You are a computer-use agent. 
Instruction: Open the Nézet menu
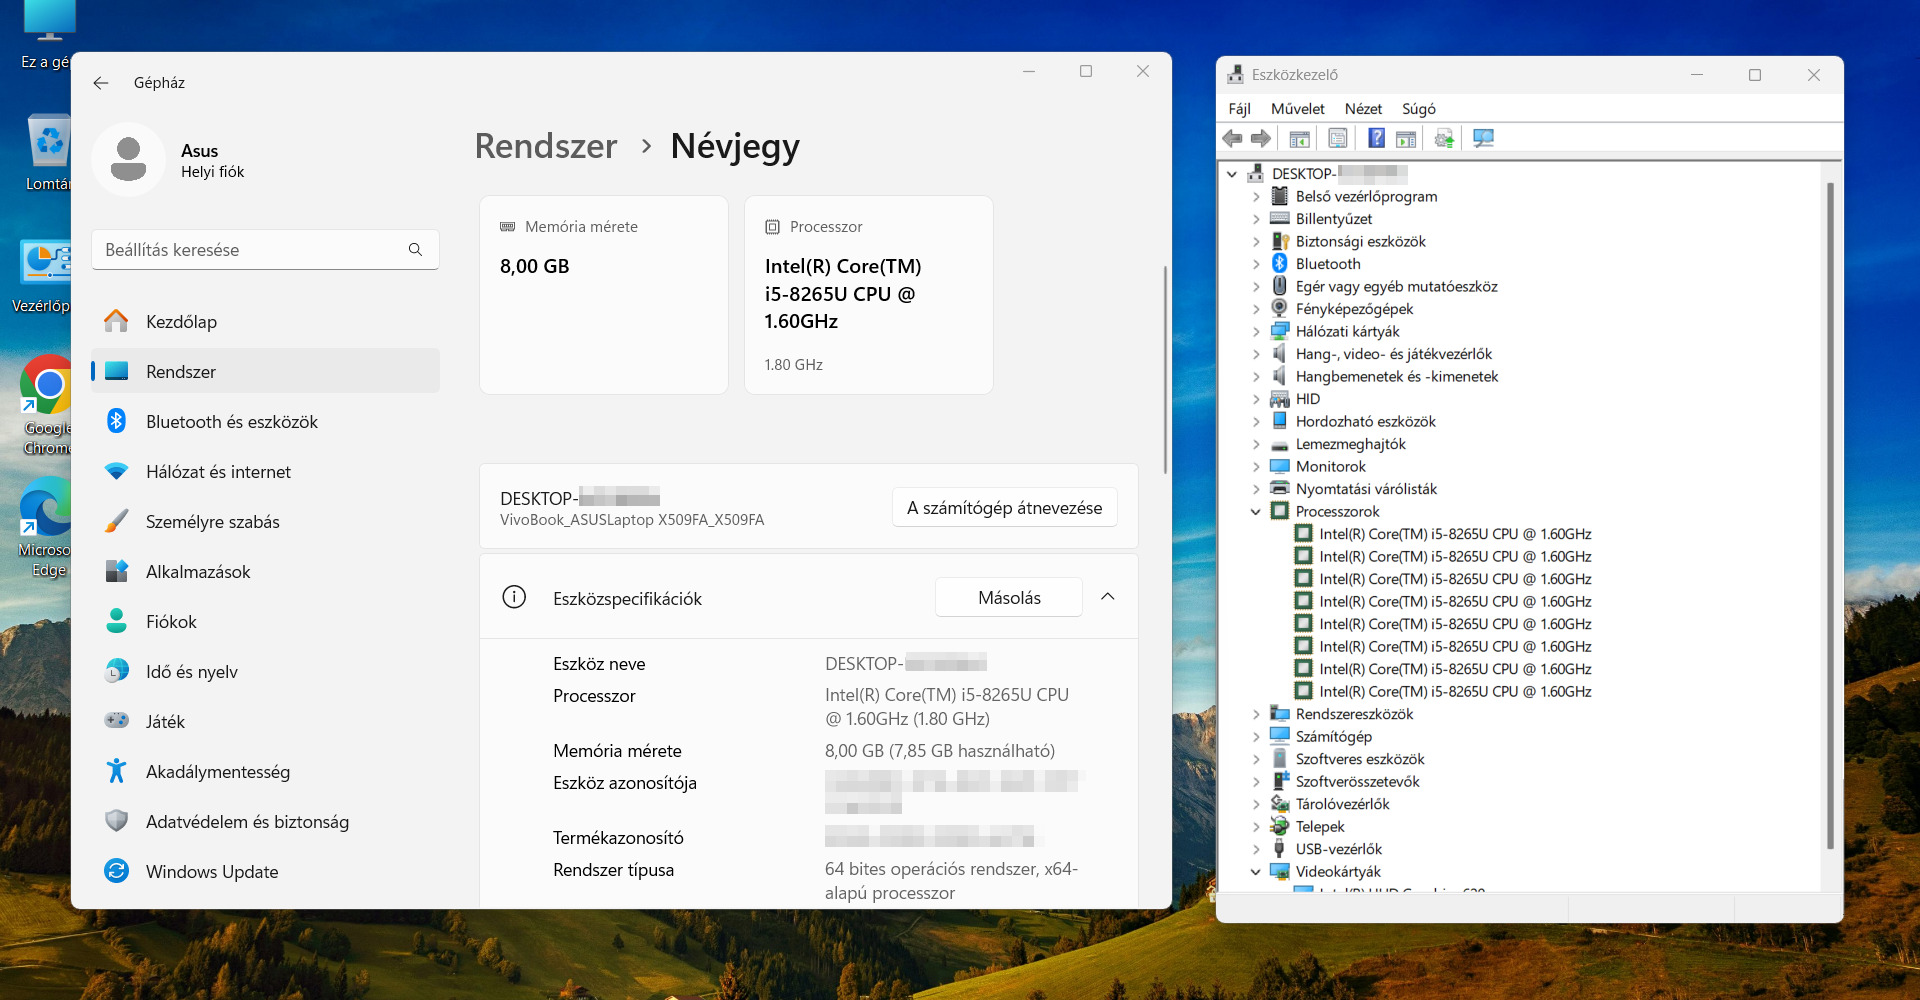click(1363, 108)
